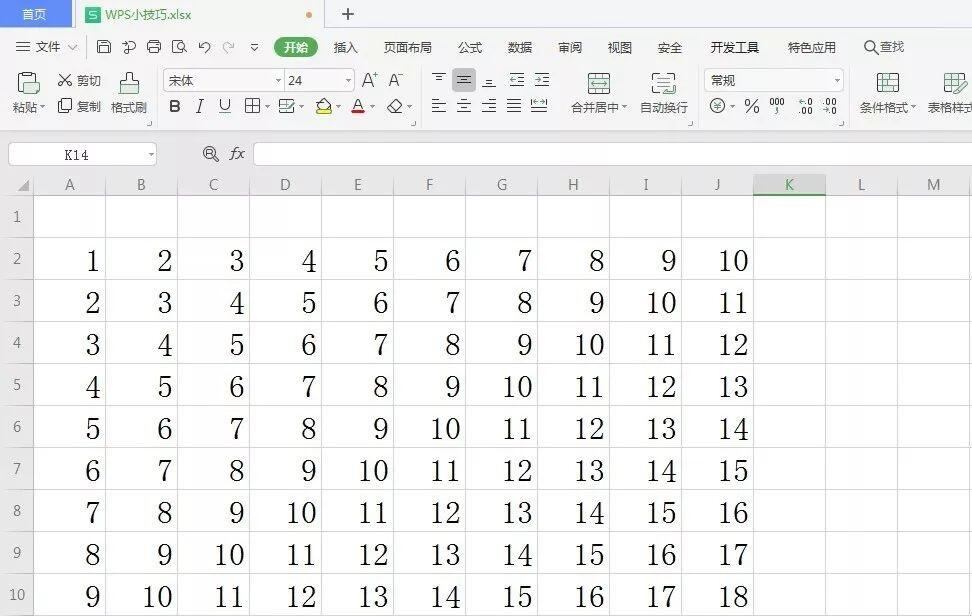Toggle underline formatting

coord(225,107)
